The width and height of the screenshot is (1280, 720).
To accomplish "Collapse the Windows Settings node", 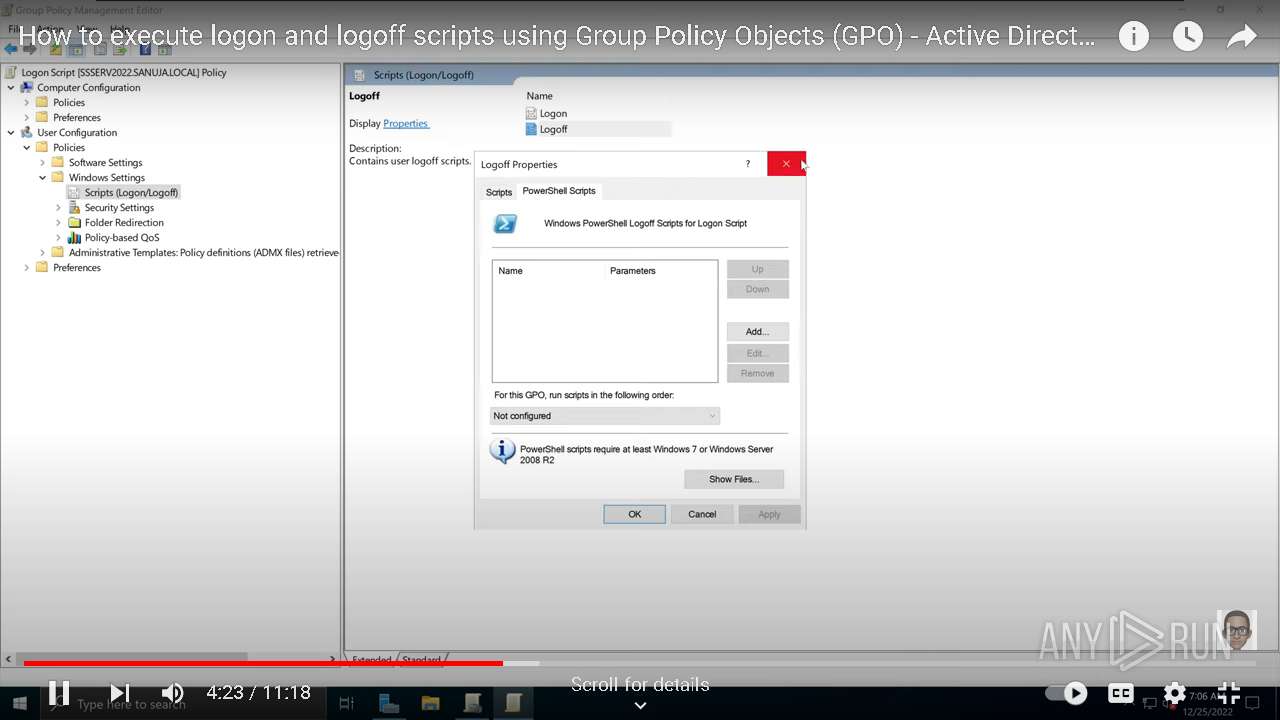I will (x=43, y=177).
